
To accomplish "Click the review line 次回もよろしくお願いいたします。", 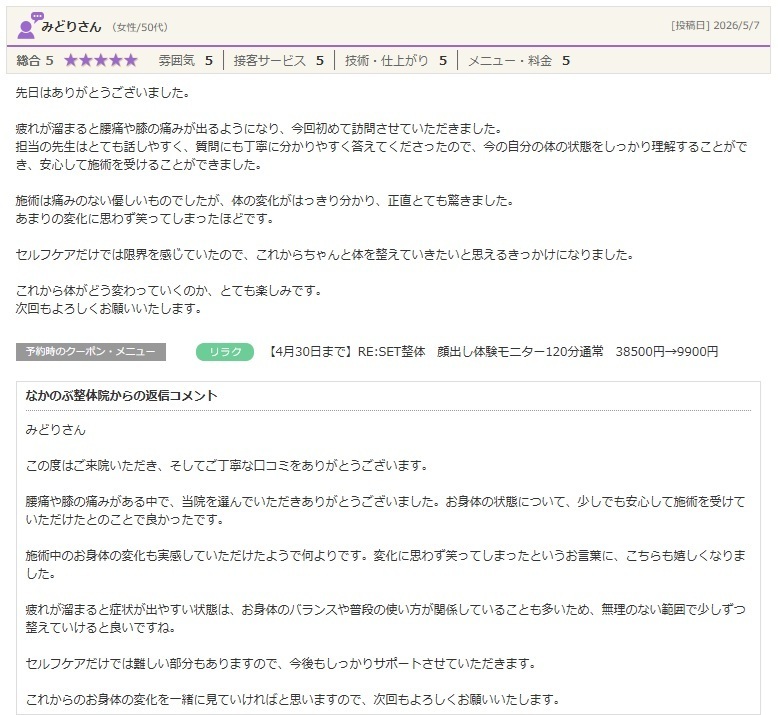I will (x=109, y=308).
